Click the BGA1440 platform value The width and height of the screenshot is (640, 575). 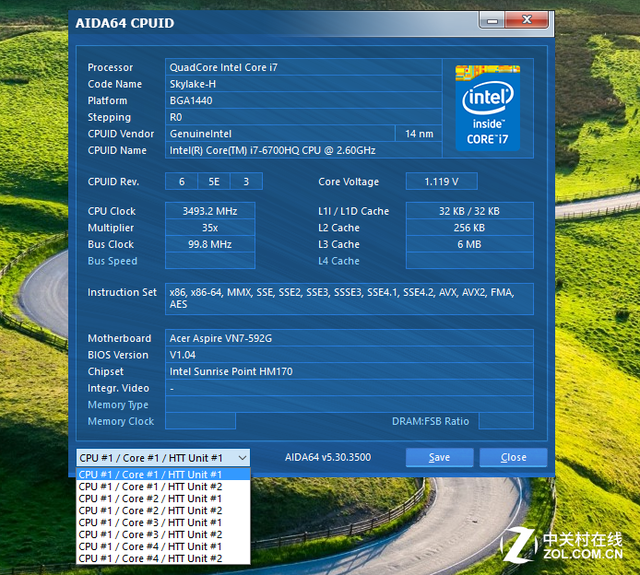(x=304, y=100)
